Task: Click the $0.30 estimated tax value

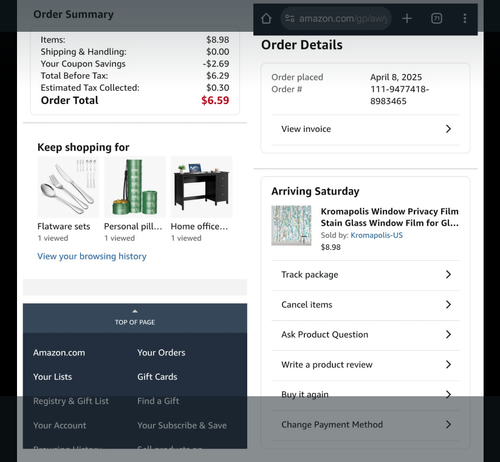Action: pyautogui.click(x=218, y=88)
